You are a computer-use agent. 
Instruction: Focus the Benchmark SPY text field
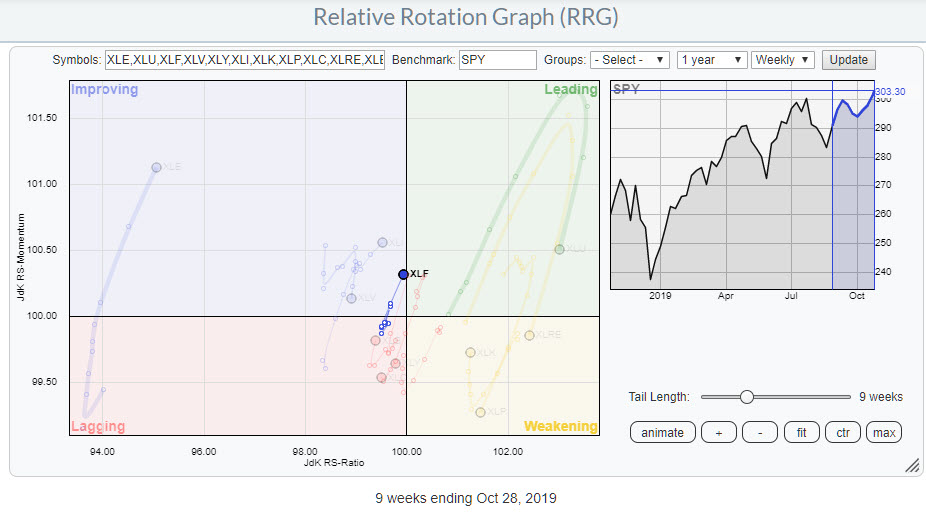(497, 60)
